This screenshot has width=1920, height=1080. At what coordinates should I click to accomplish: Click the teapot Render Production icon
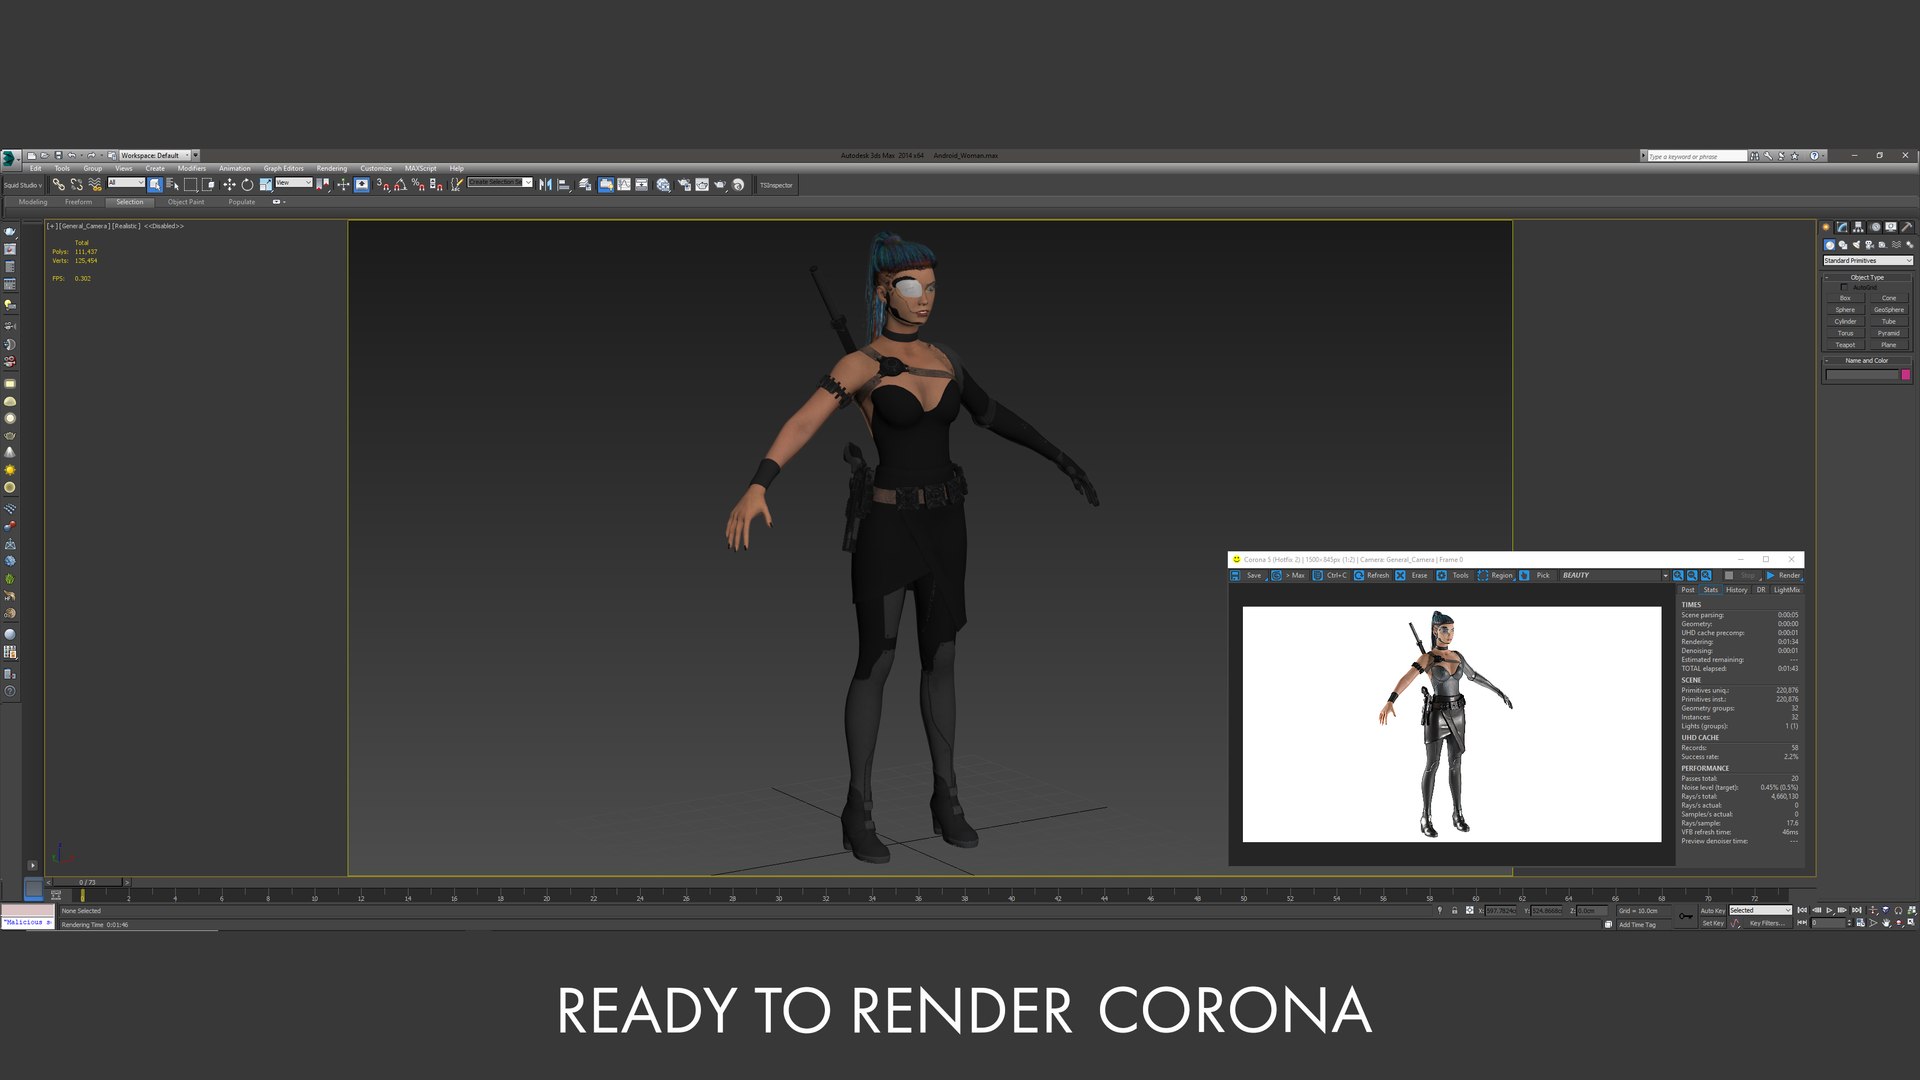coord(719,184)
